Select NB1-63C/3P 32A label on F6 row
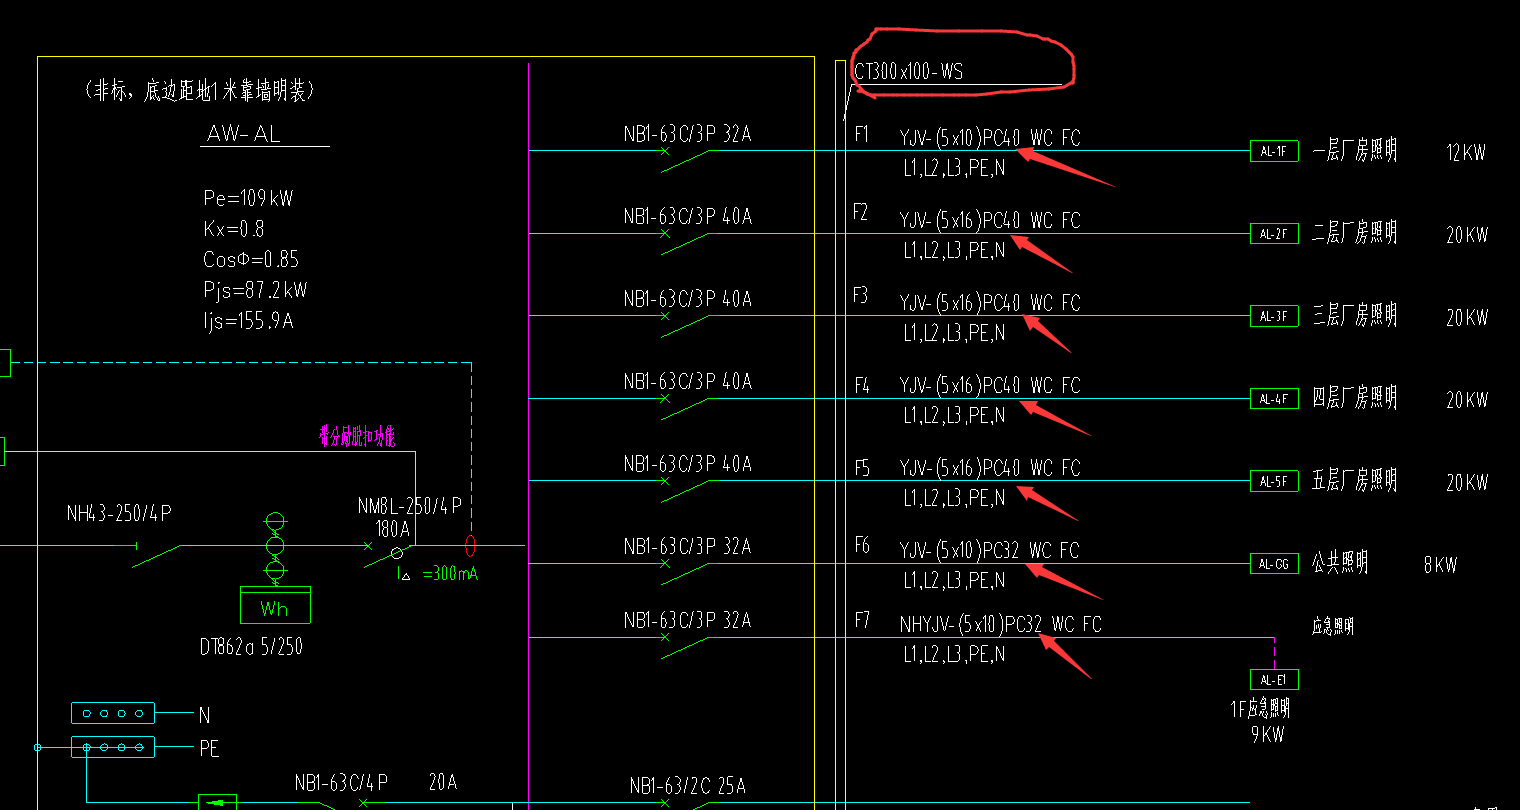1520x810 pixels. 688,547
